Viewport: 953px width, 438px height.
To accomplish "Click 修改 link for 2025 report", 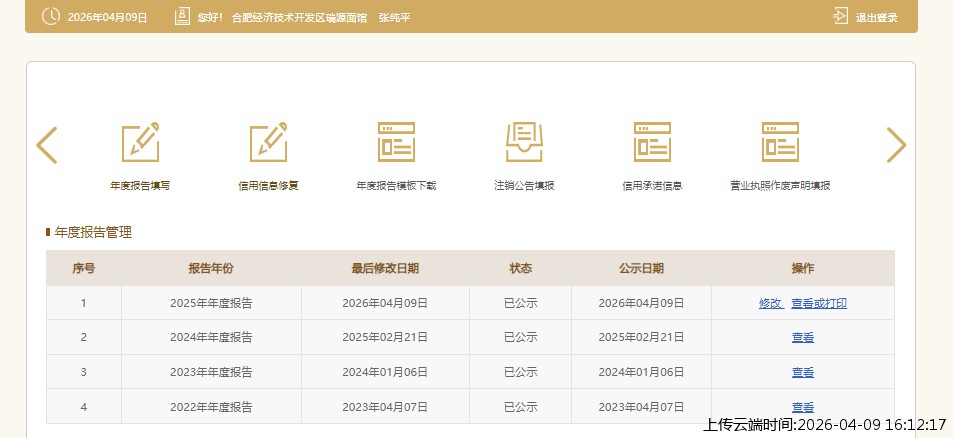I will click(x=770, y=303).
